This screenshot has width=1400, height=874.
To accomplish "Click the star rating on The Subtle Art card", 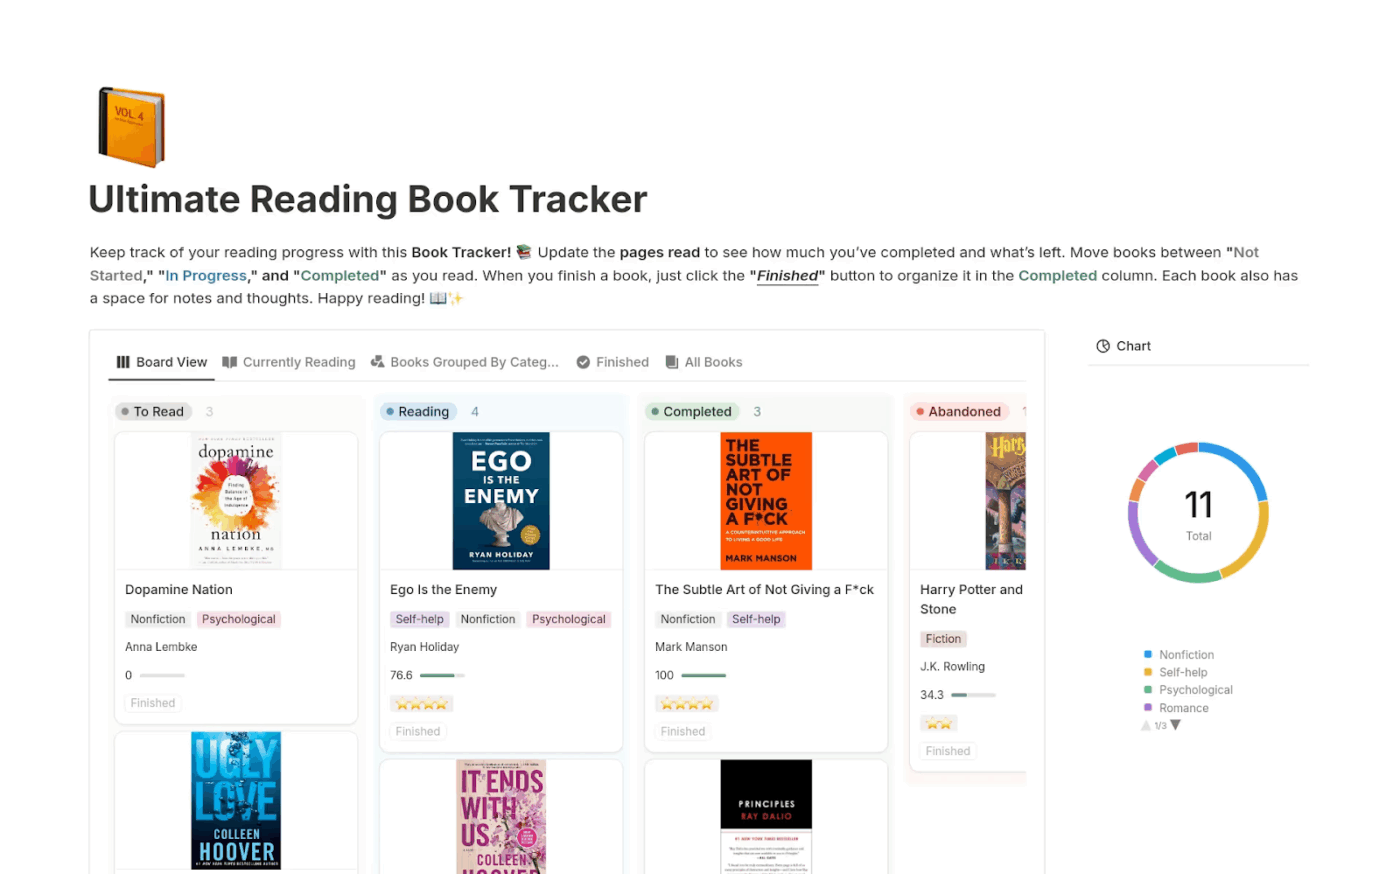I will click(686, 703).
